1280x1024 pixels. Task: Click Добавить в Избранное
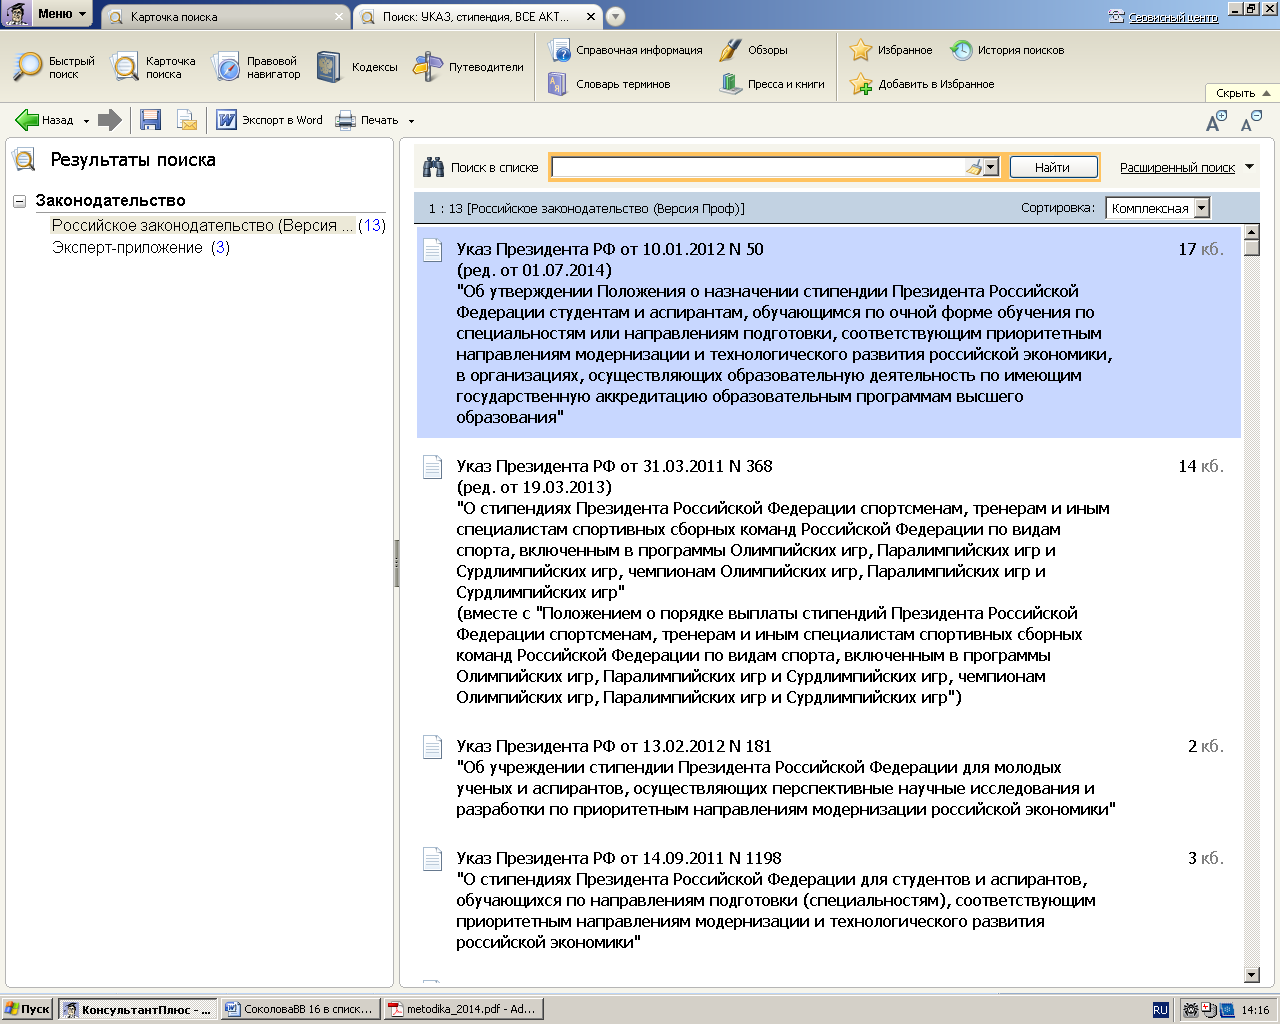922,84
